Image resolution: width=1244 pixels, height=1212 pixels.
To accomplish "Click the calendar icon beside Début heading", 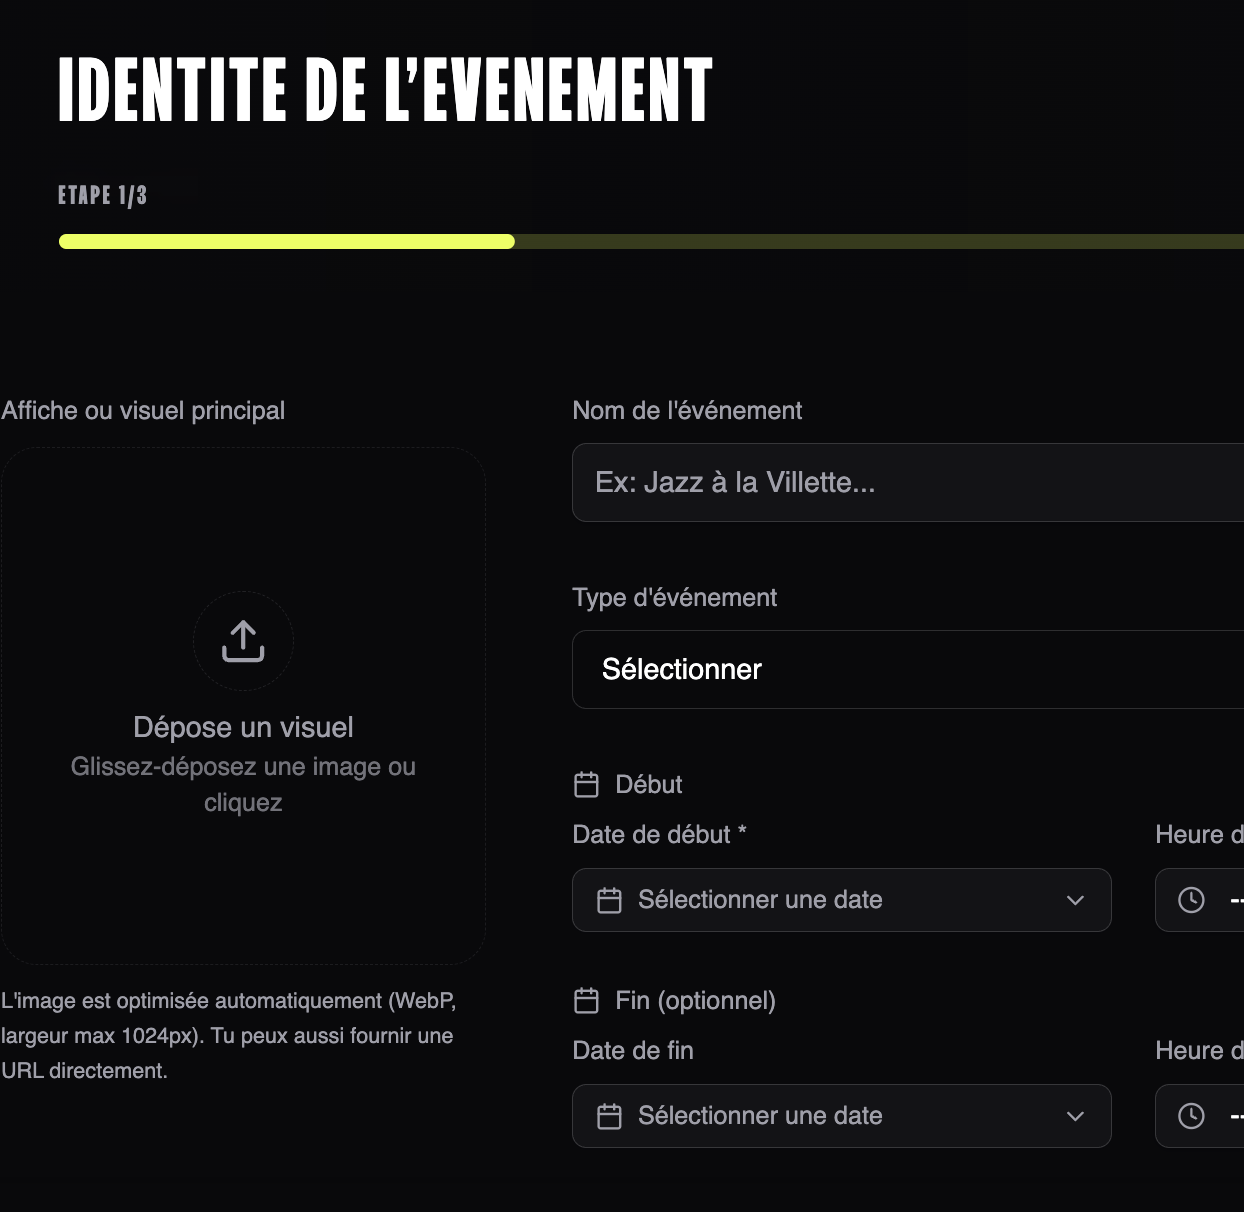I will (x=586, y=785).
